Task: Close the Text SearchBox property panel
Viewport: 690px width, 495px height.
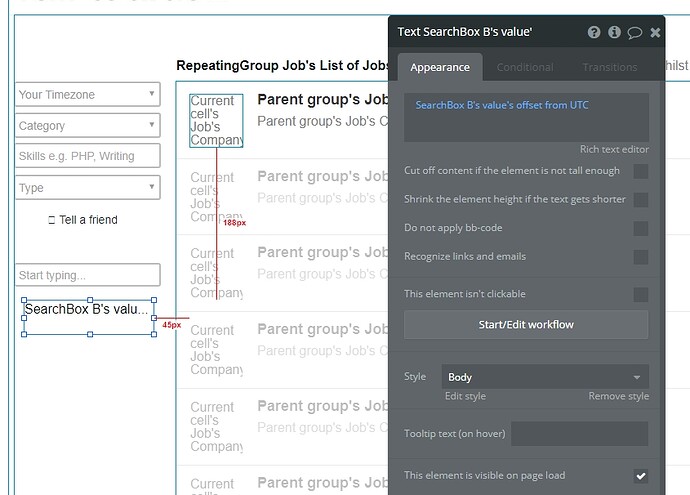Action: pyautogui.click(x=655, y=32)
